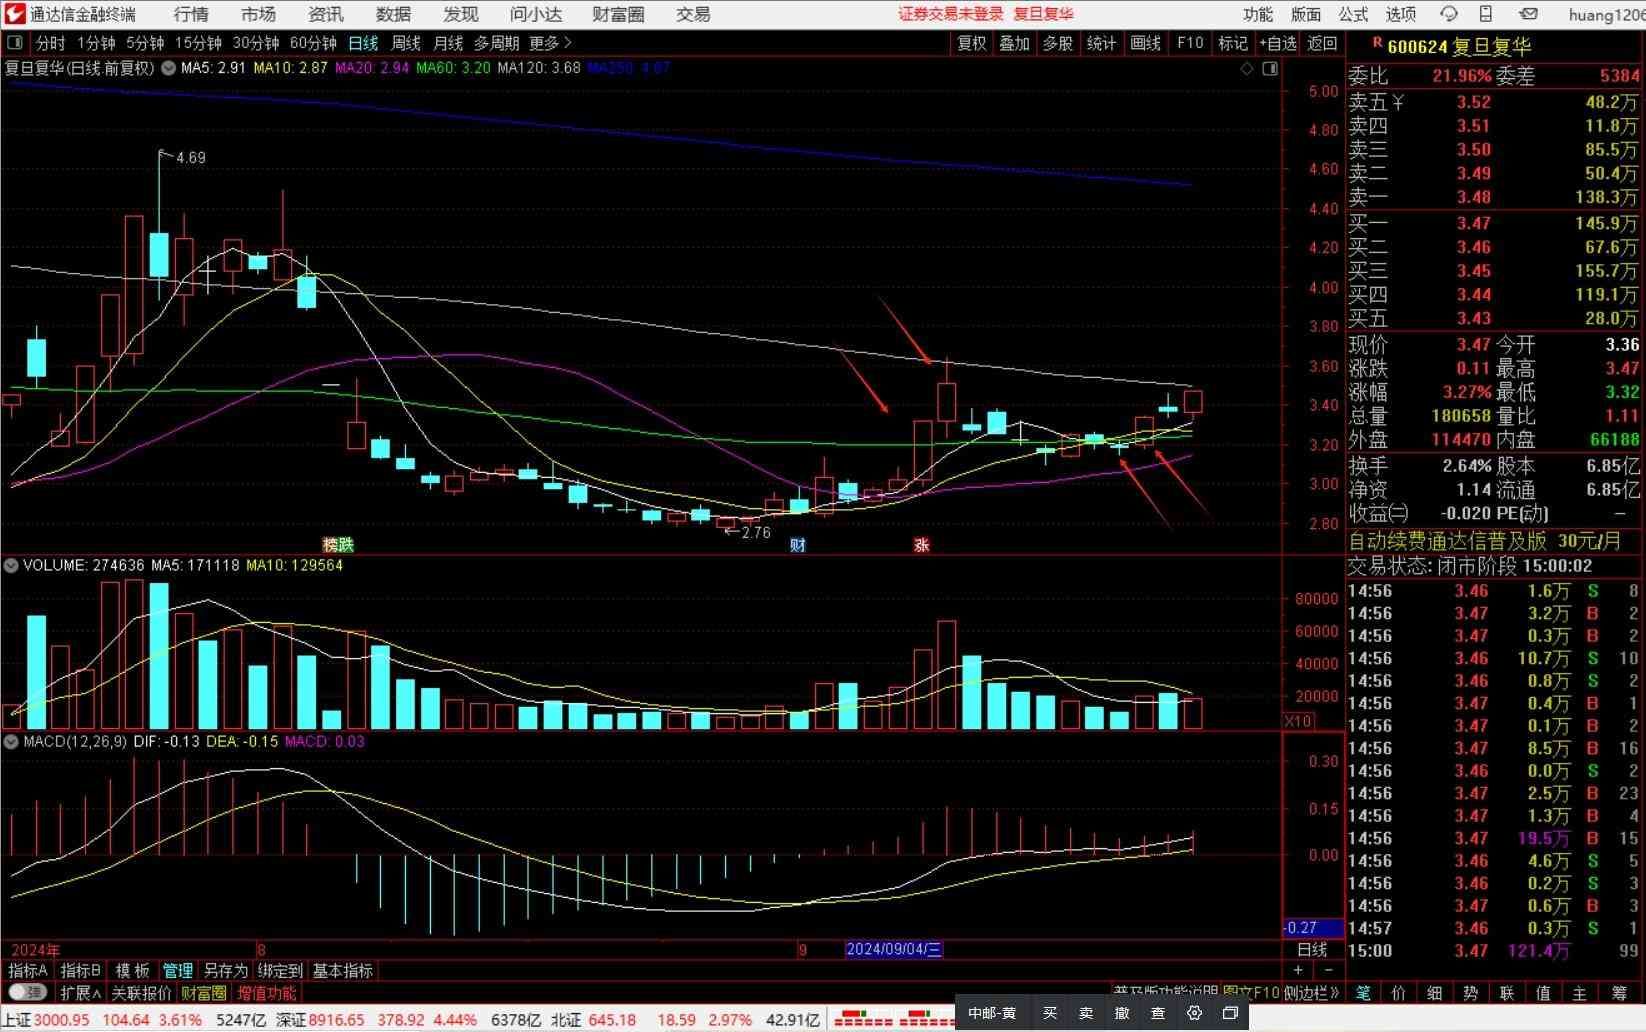Screen dimensions: 1646x1032
Task: Toggle the left panel icon beside 分时
Action: click(15, 43)
